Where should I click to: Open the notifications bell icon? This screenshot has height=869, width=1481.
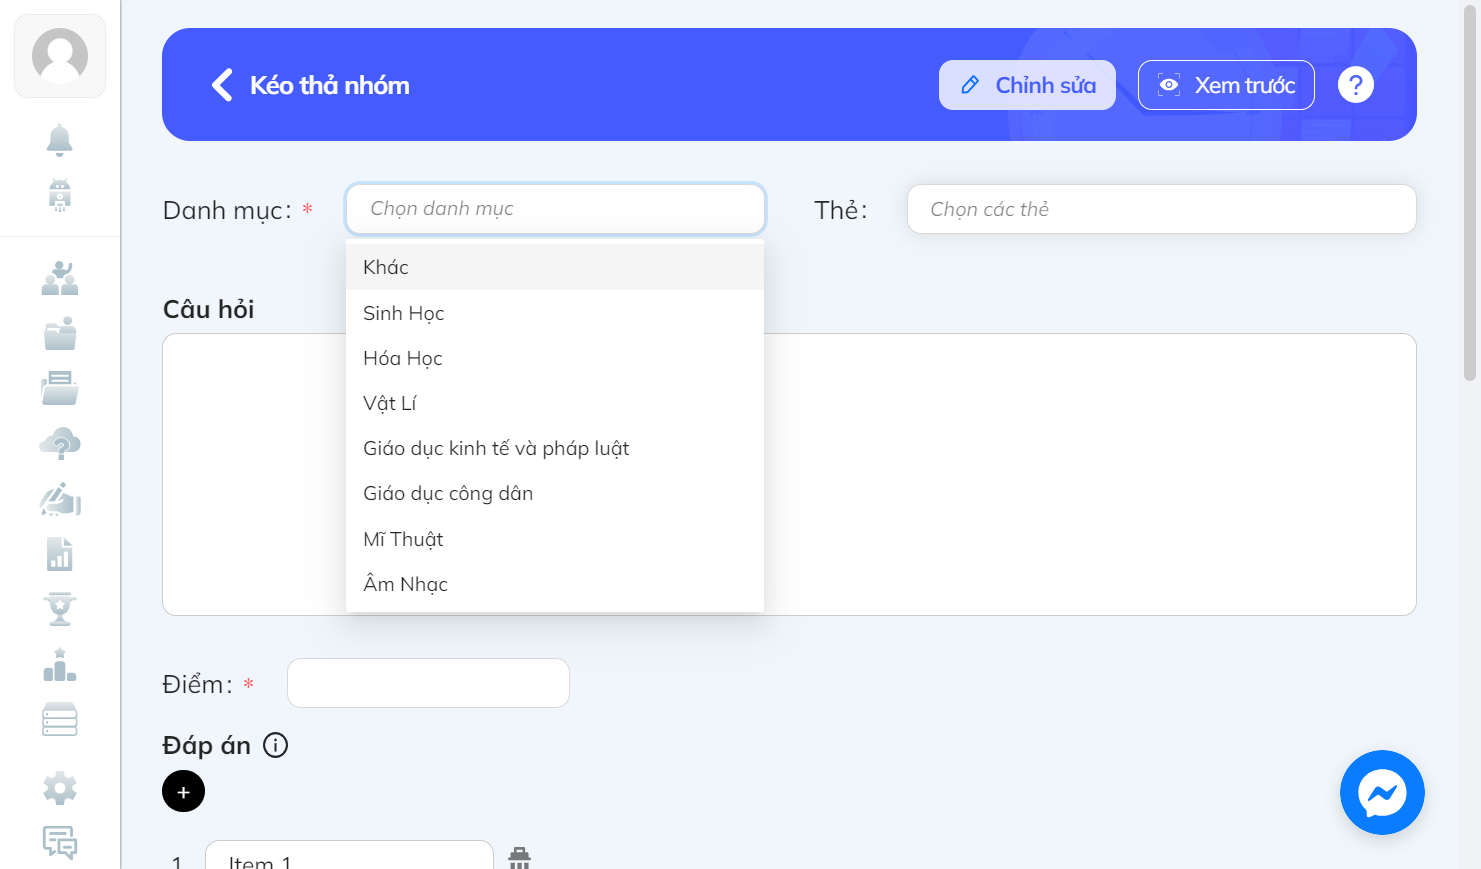tap(60, 140)
